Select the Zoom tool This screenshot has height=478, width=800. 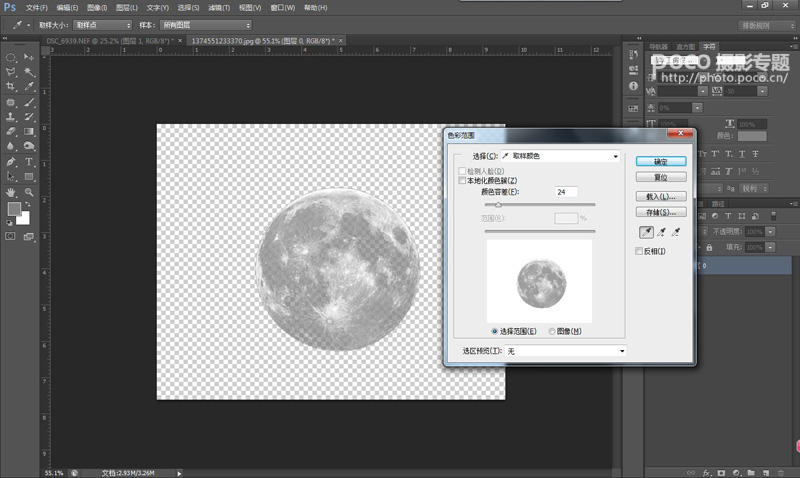tap(29, 192)
